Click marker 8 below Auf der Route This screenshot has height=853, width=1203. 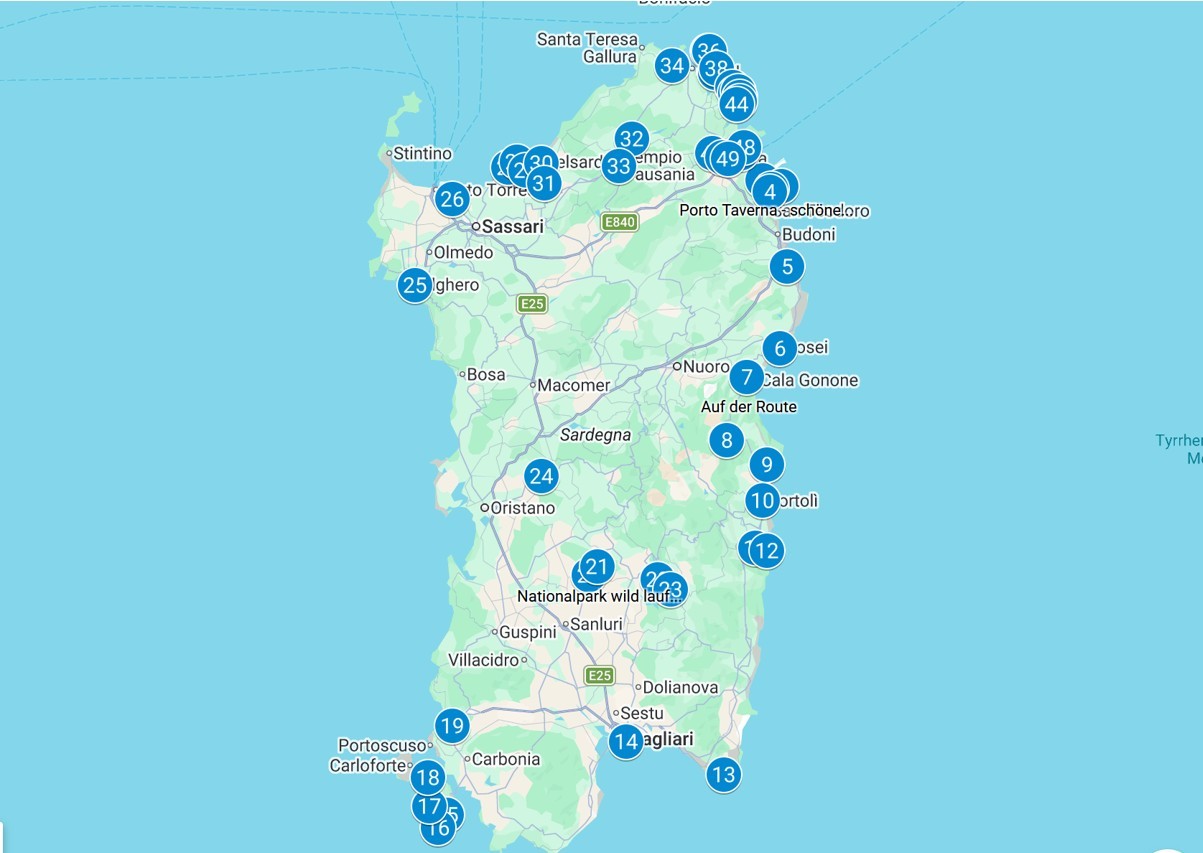[727, 440]
